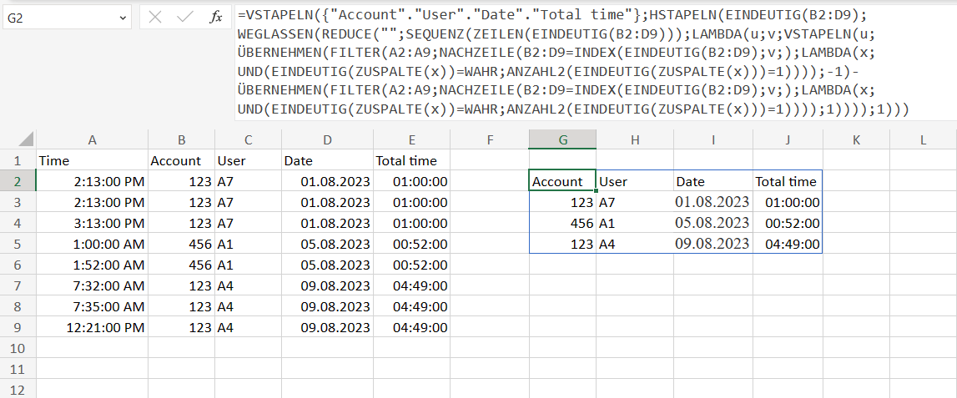Select cell with 7:35:00 AM
This screenshot has height=398, width=957.
92,306
